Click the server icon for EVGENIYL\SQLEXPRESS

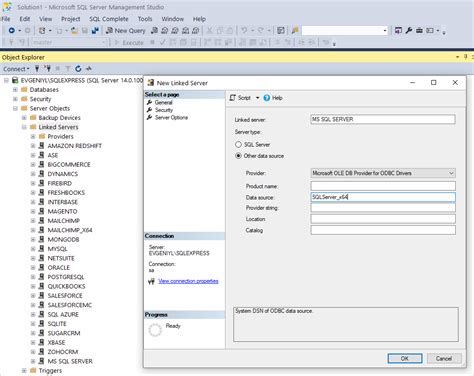(x=15, y=80)
